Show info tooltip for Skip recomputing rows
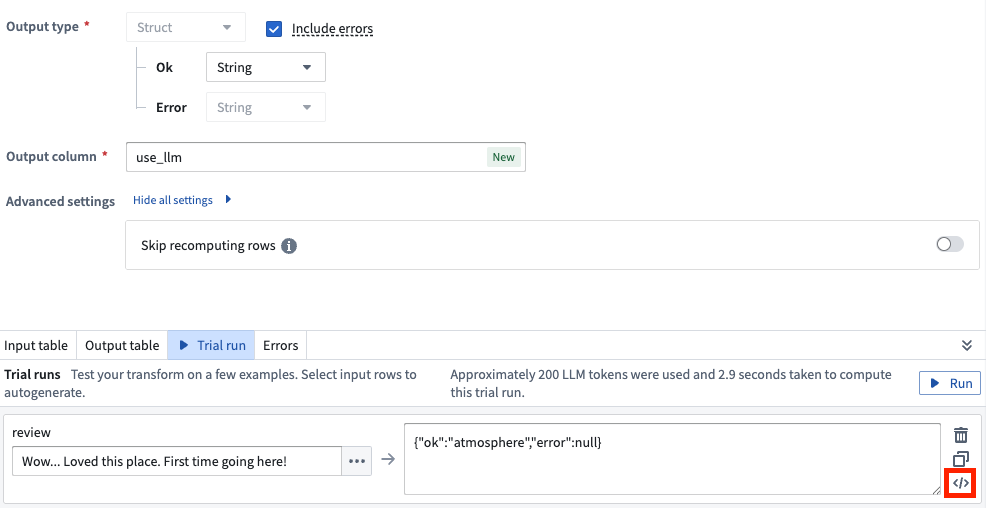The width and height of the screenshot is (986, 508). [x=289, y=246]
